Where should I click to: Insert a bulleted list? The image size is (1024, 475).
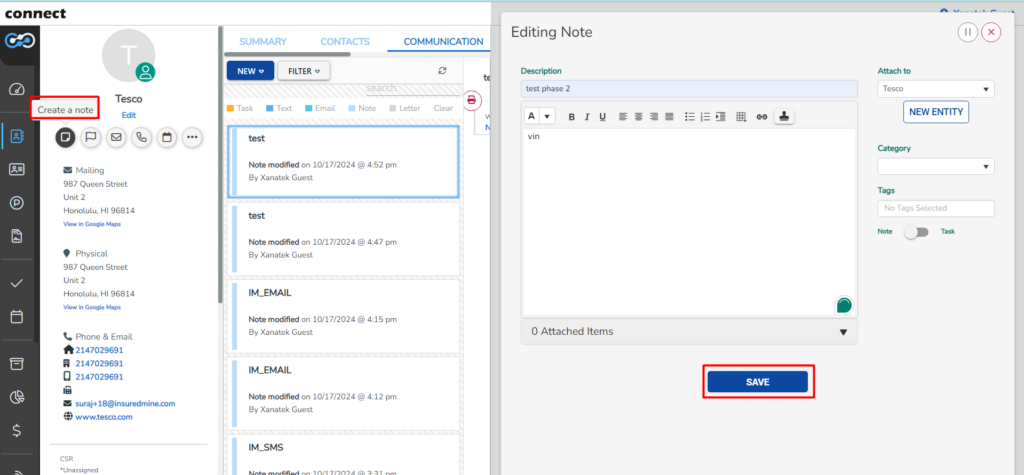point(690,116)
